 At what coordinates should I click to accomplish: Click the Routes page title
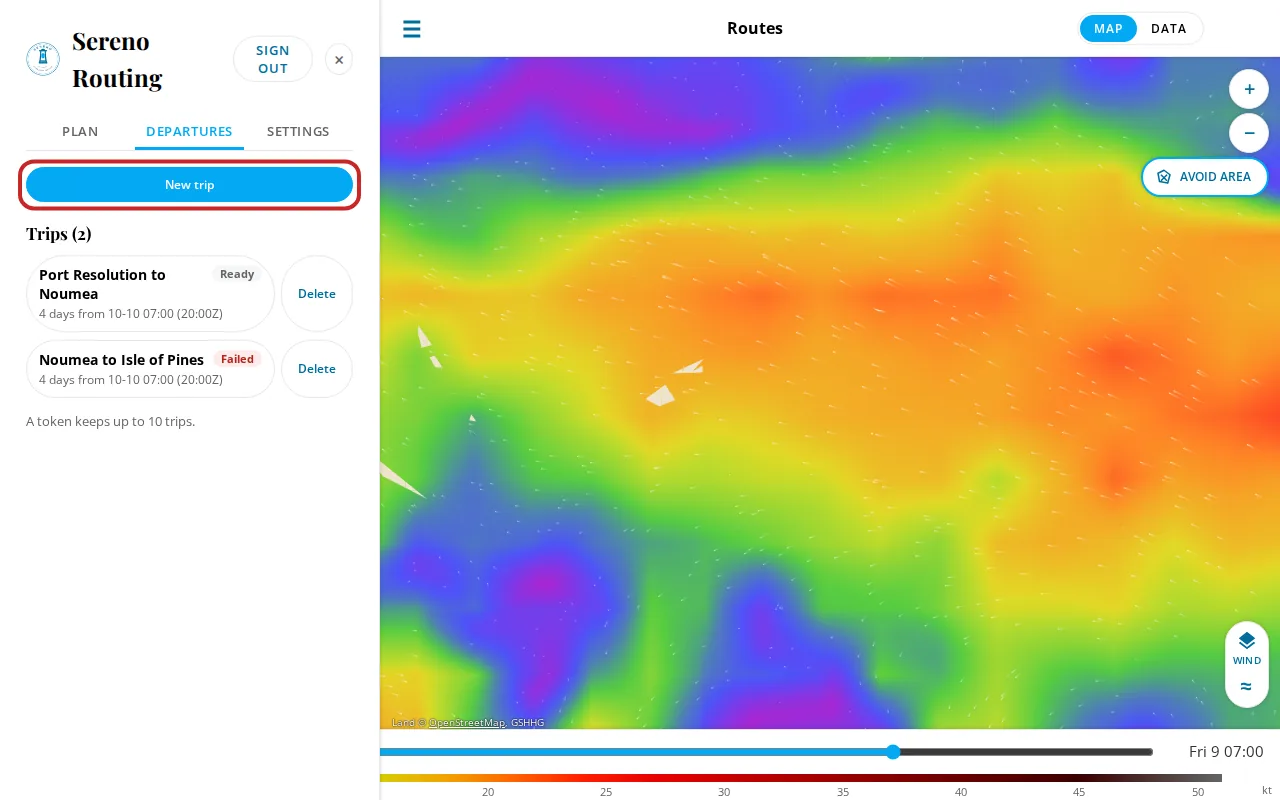(755, 29)
